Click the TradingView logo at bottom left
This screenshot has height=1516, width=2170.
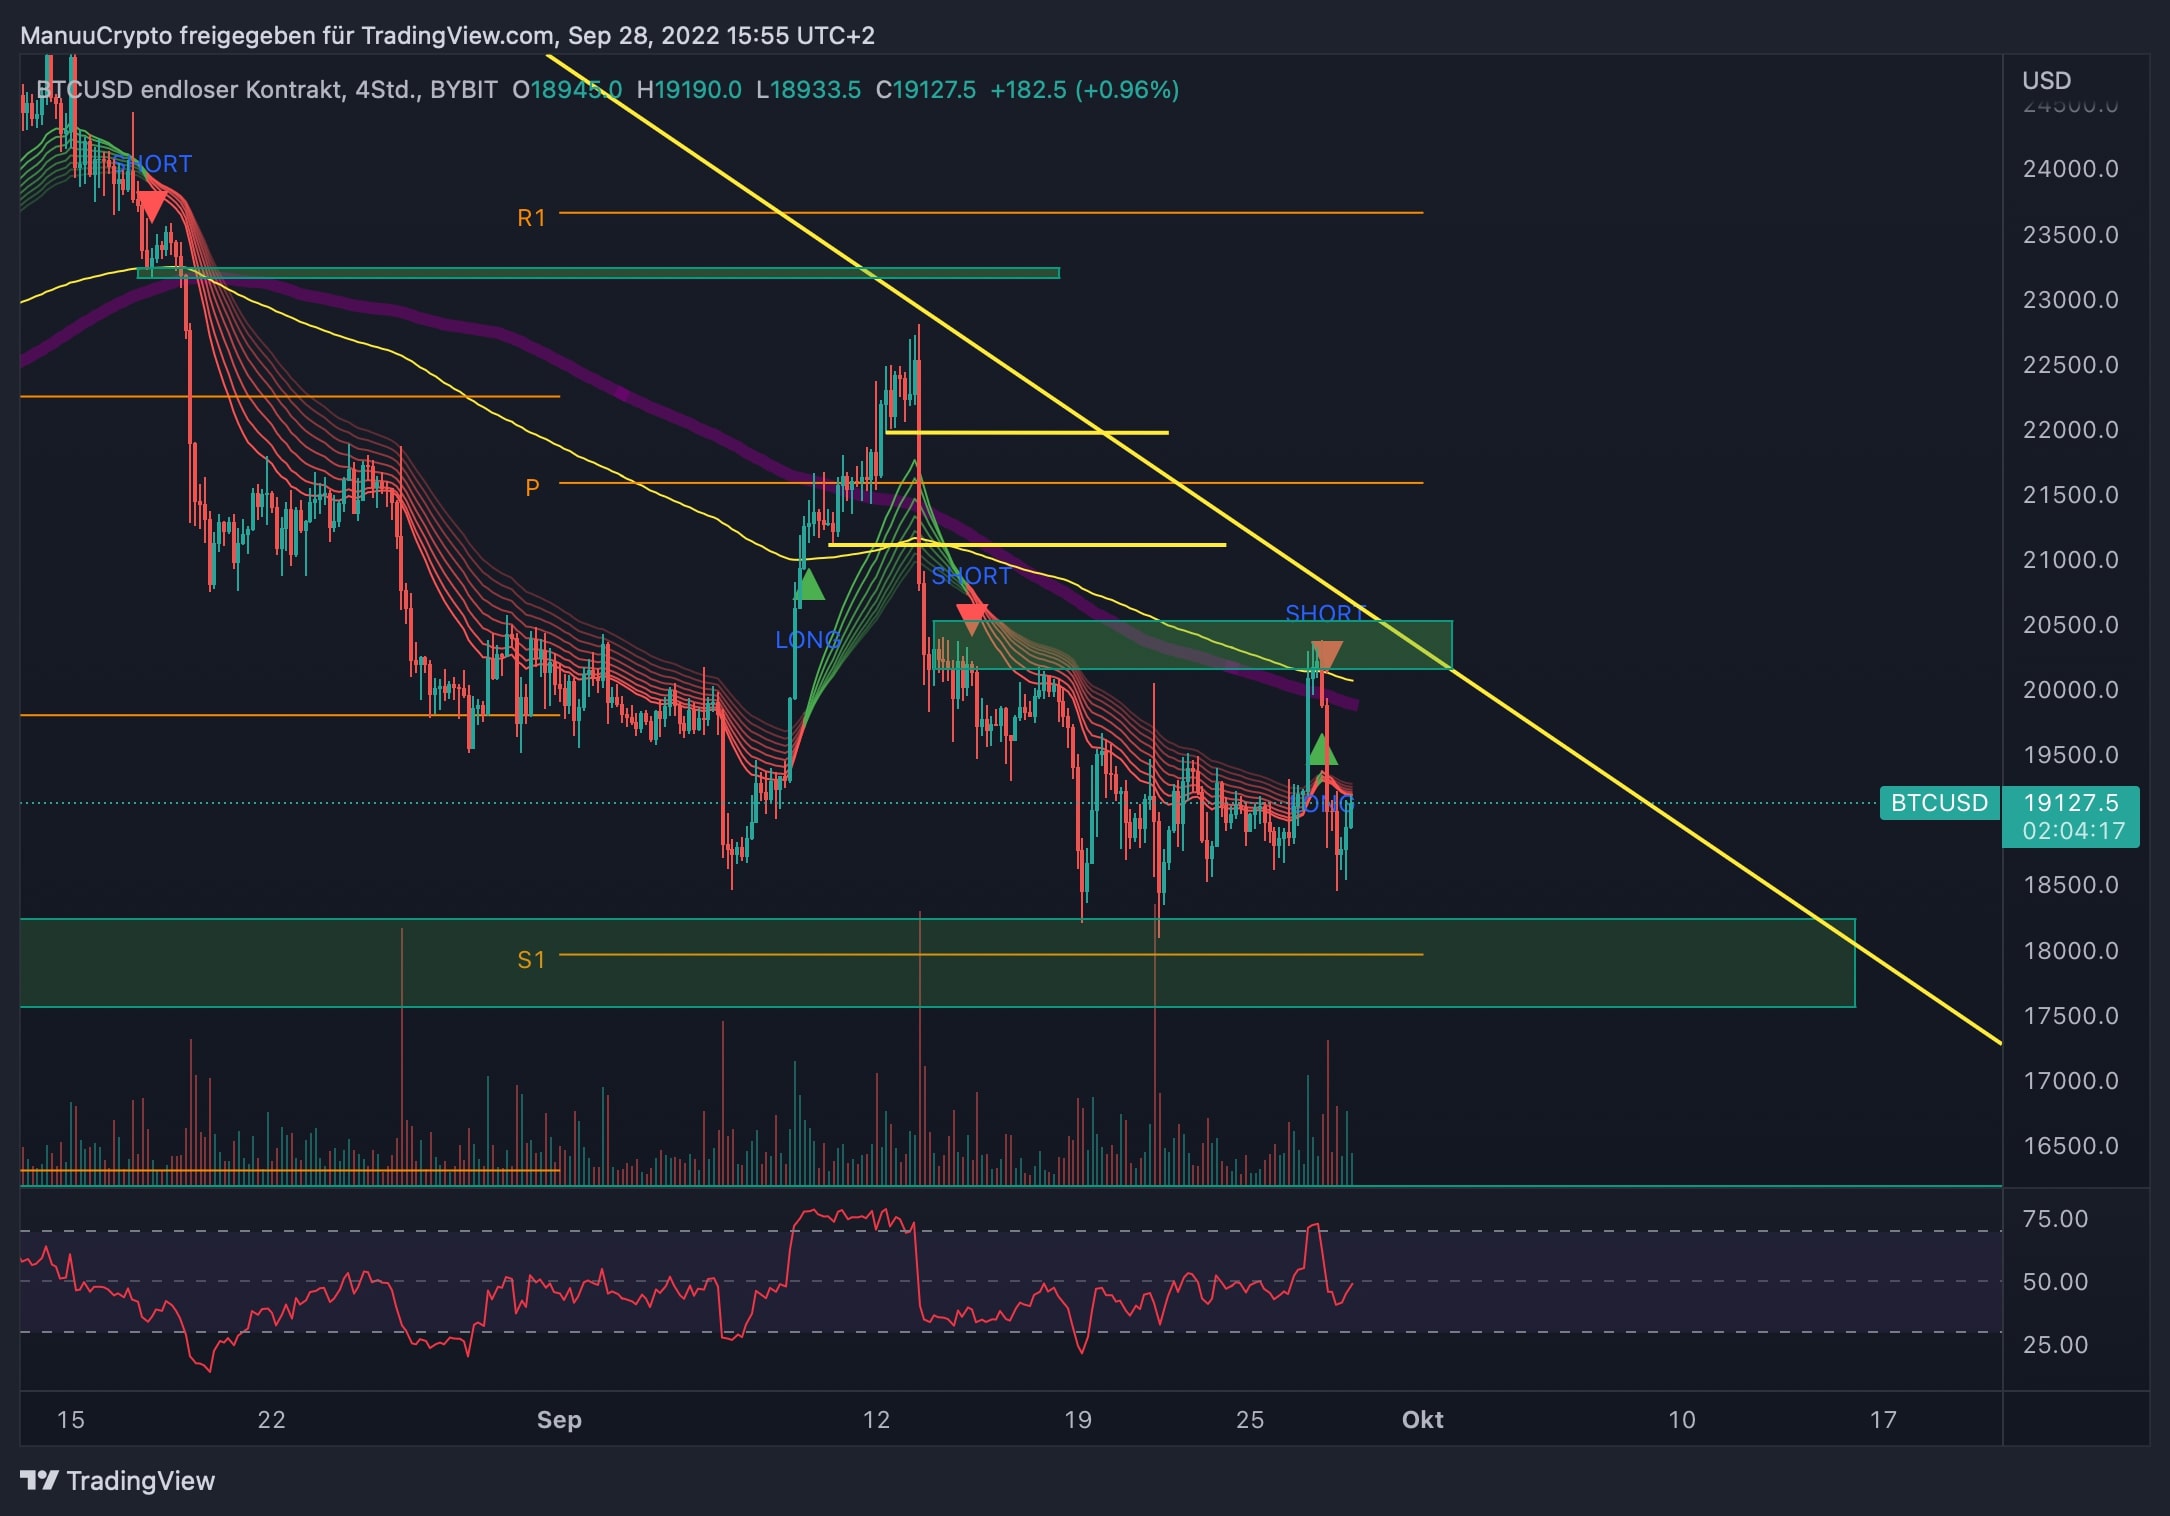click(117, 1481)
